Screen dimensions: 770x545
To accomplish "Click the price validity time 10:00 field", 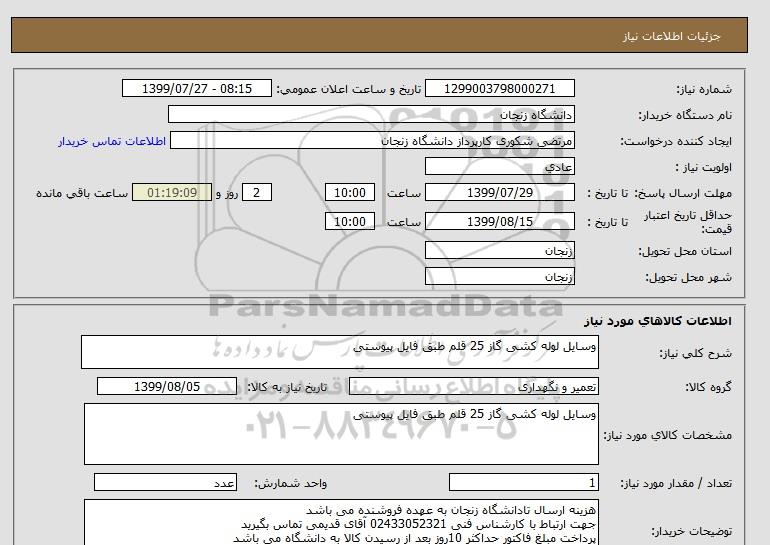I will coord(350,221).
